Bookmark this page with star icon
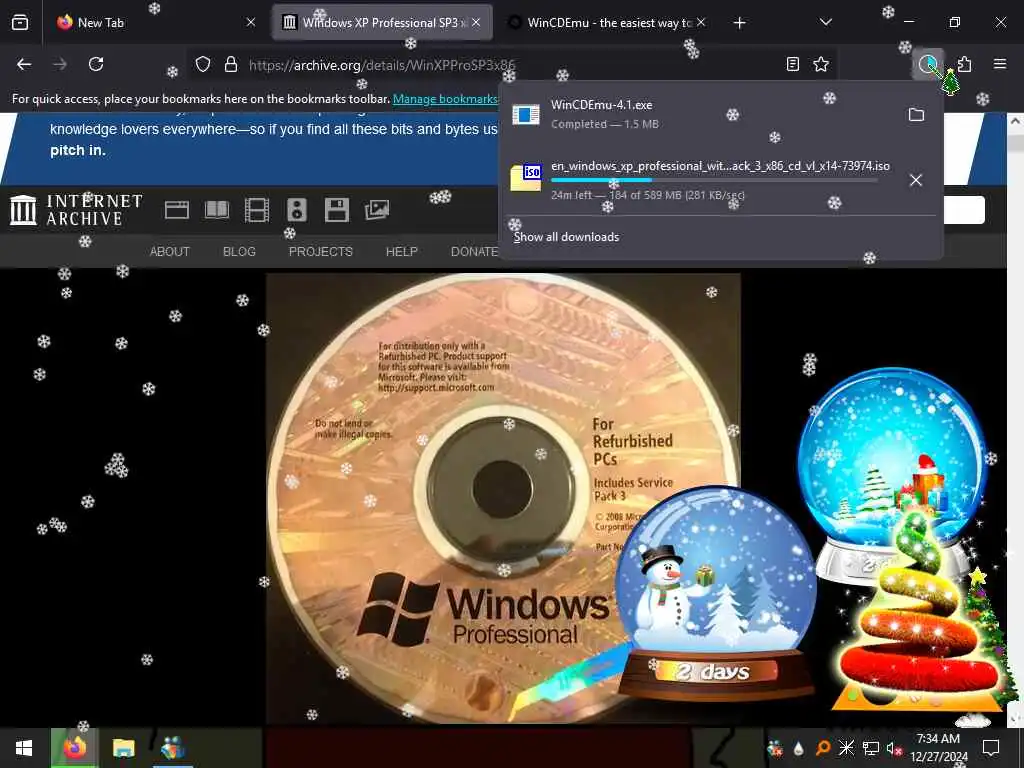Viewport: 1024px width, 768px height. (821, 64)
